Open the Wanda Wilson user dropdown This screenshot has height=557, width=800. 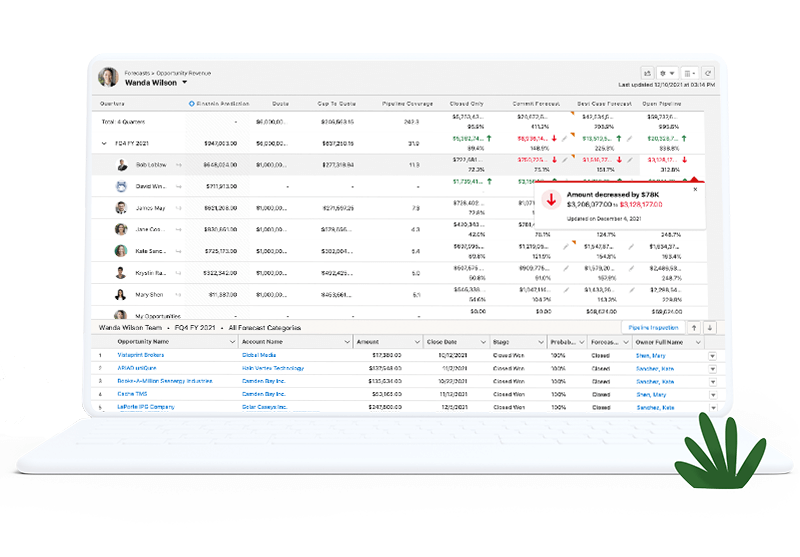184,84
